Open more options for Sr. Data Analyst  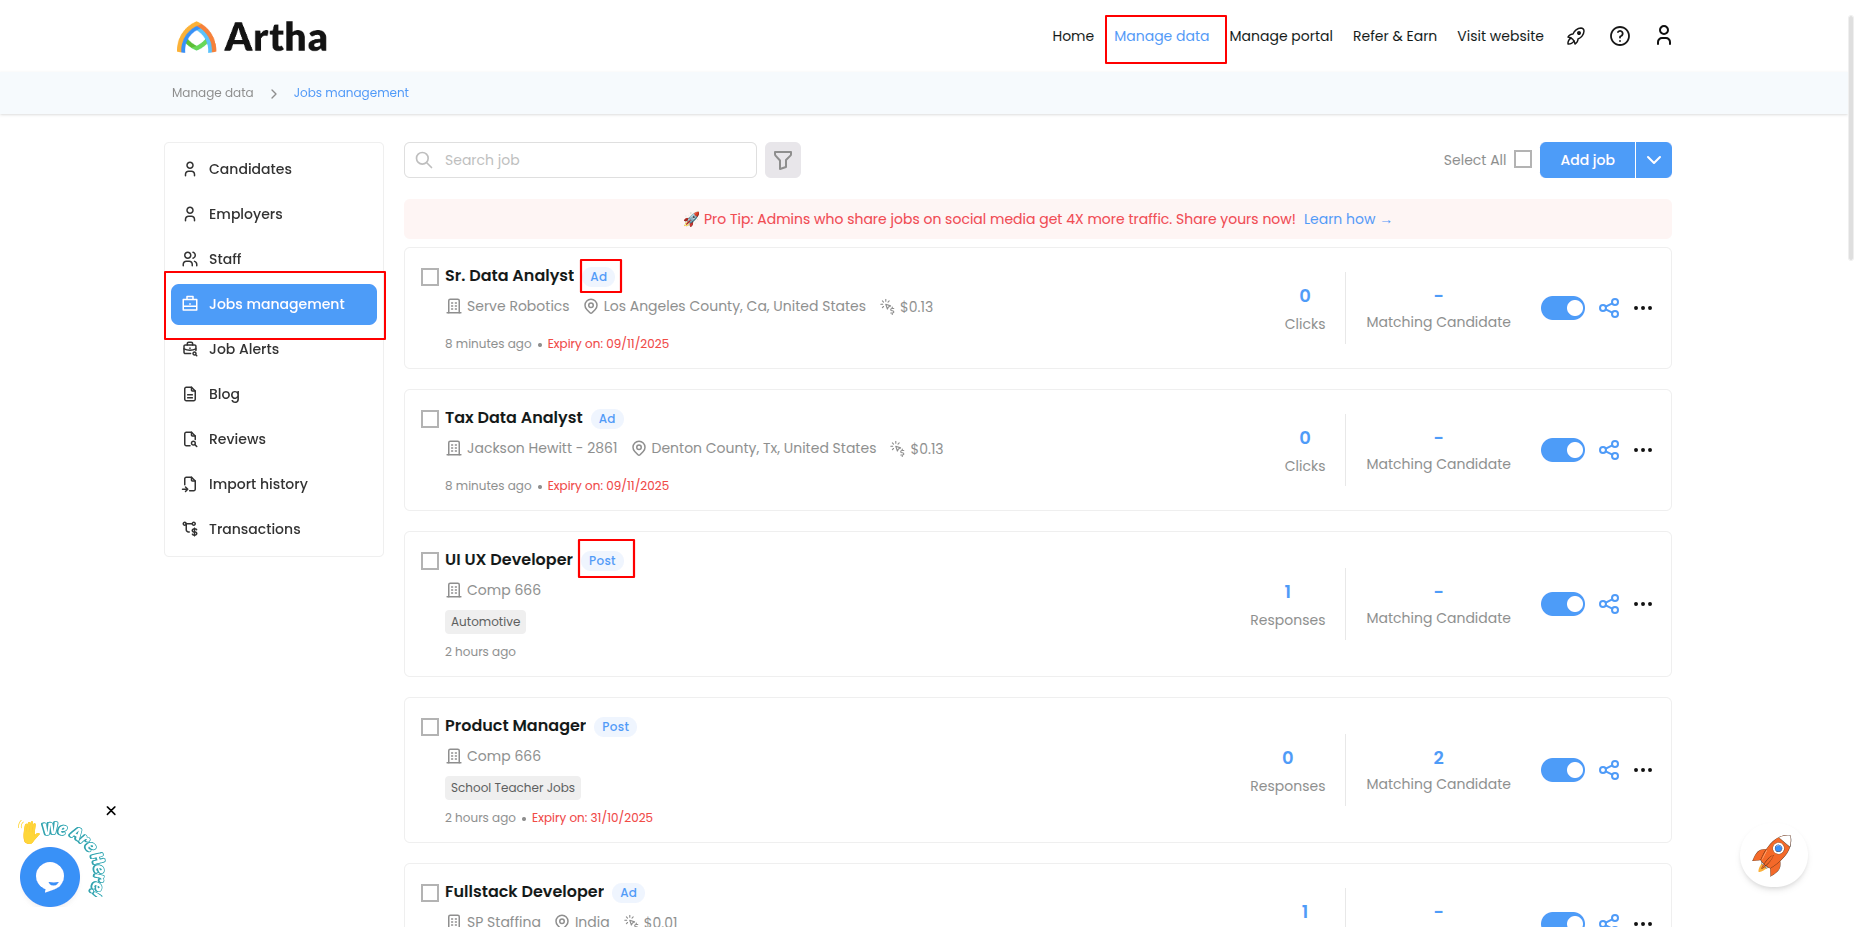coord(1642,308)
